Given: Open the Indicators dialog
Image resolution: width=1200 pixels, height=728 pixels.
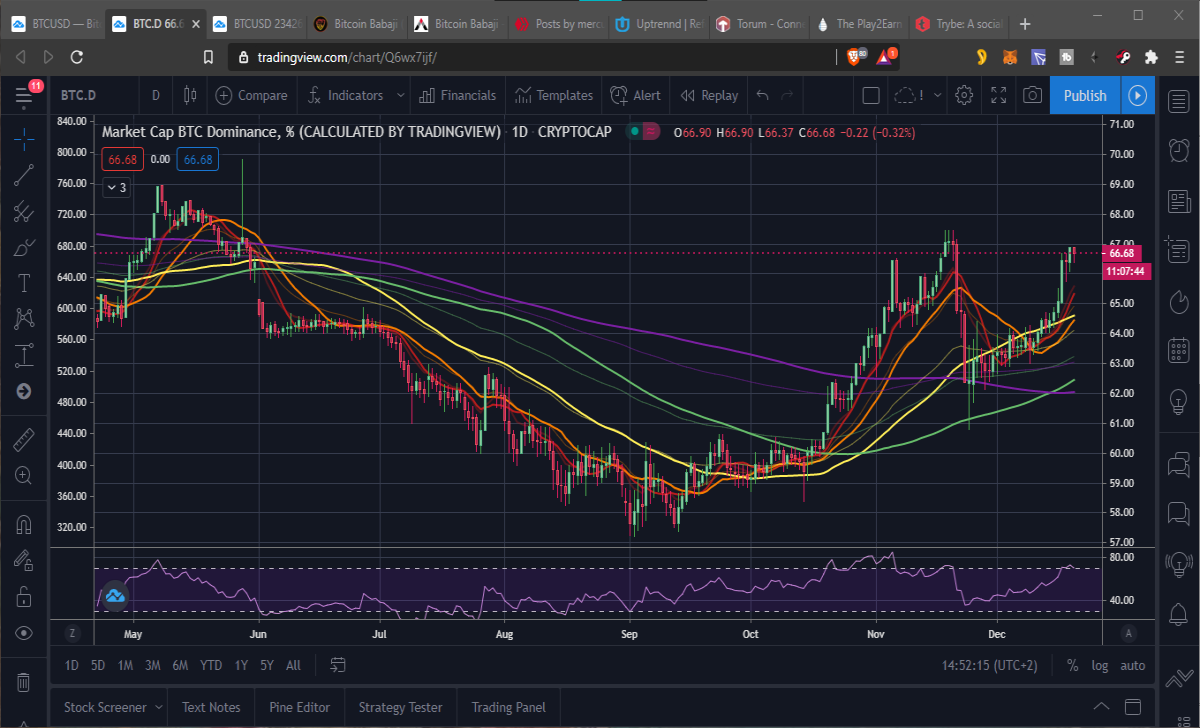Looking at the screenshot, I should pos(345,95).
